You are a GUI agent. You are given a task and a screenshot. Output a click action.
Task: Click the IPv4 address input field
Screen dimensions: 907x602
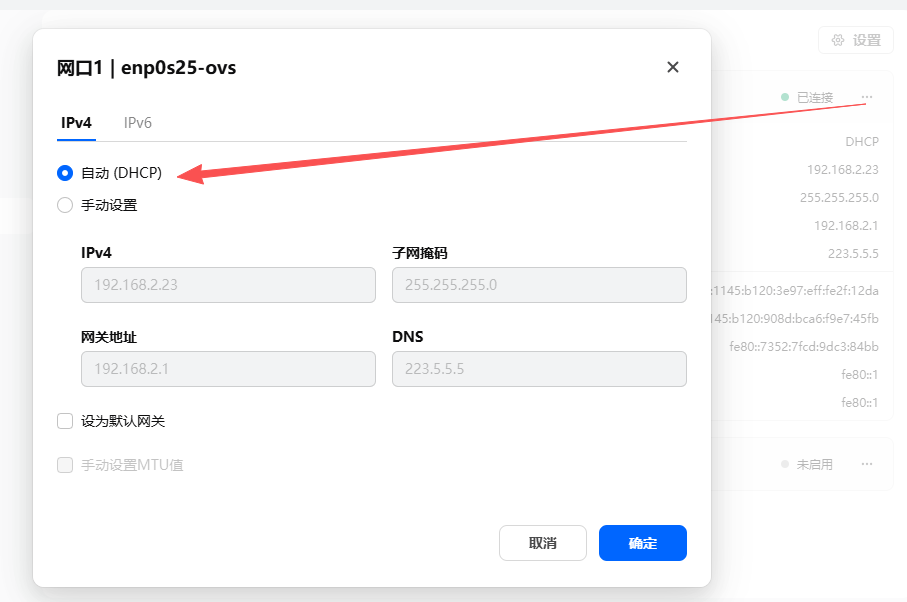pyautogui.click(x=228, y=285)
